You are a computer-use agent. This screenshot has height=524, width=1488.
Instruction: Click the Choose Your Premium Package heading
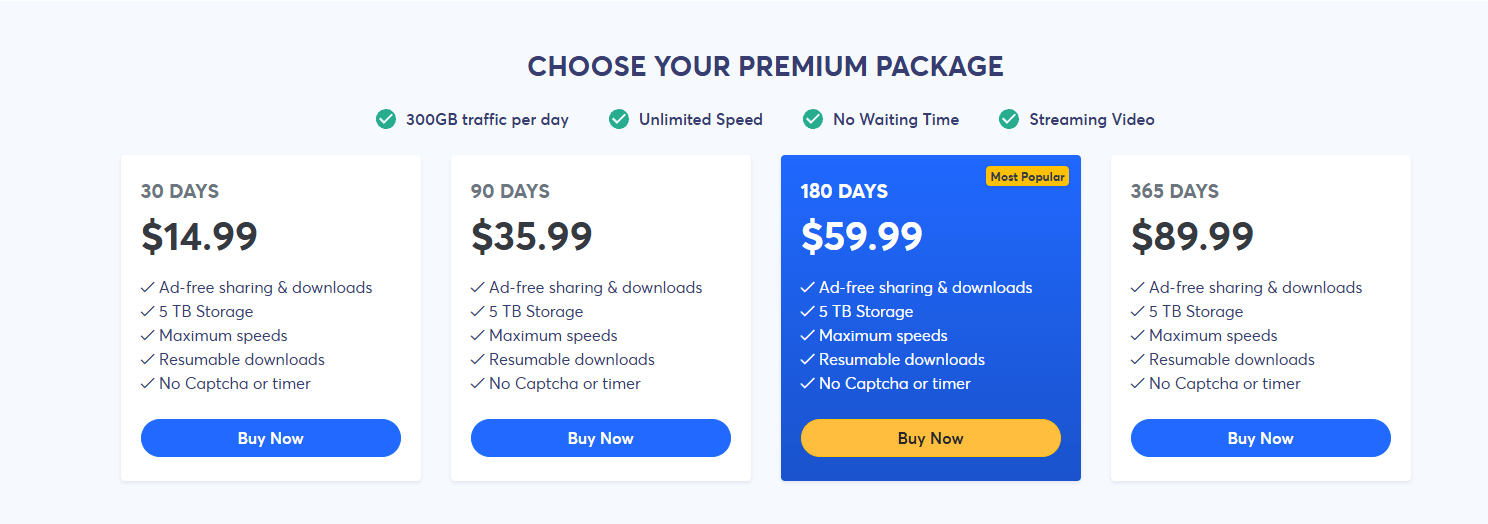coord(765,67)
